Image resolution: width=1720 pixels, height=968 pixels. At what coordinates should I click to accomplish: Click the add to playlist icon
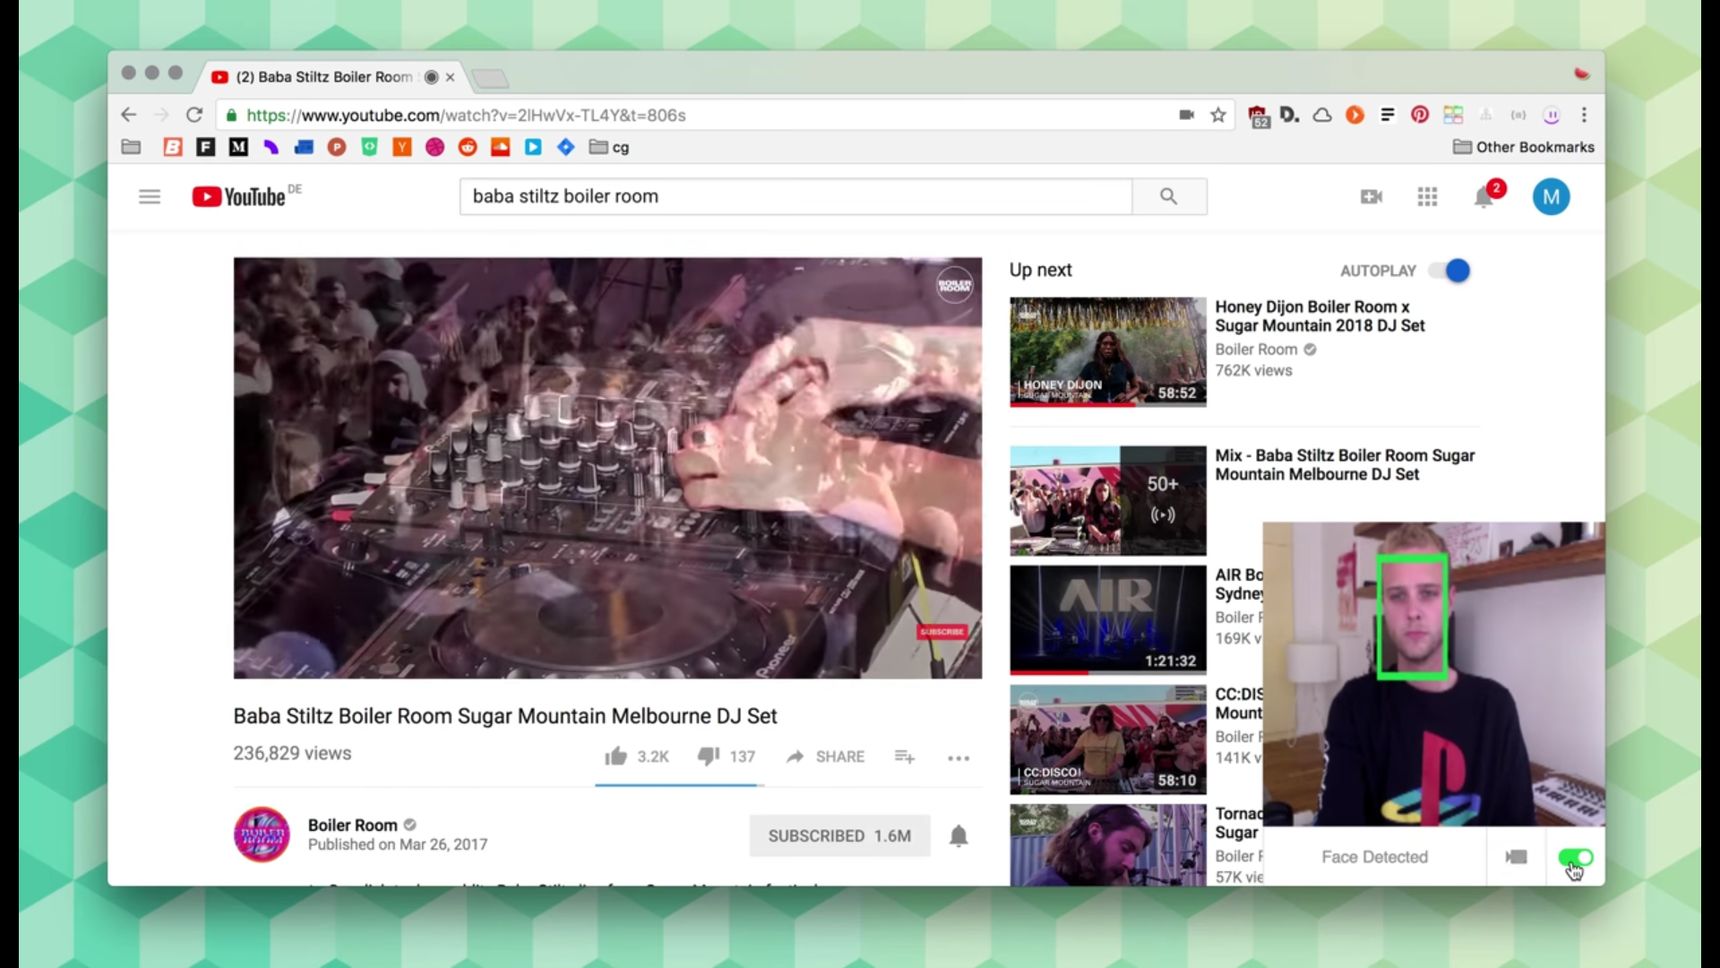(905, 757)
